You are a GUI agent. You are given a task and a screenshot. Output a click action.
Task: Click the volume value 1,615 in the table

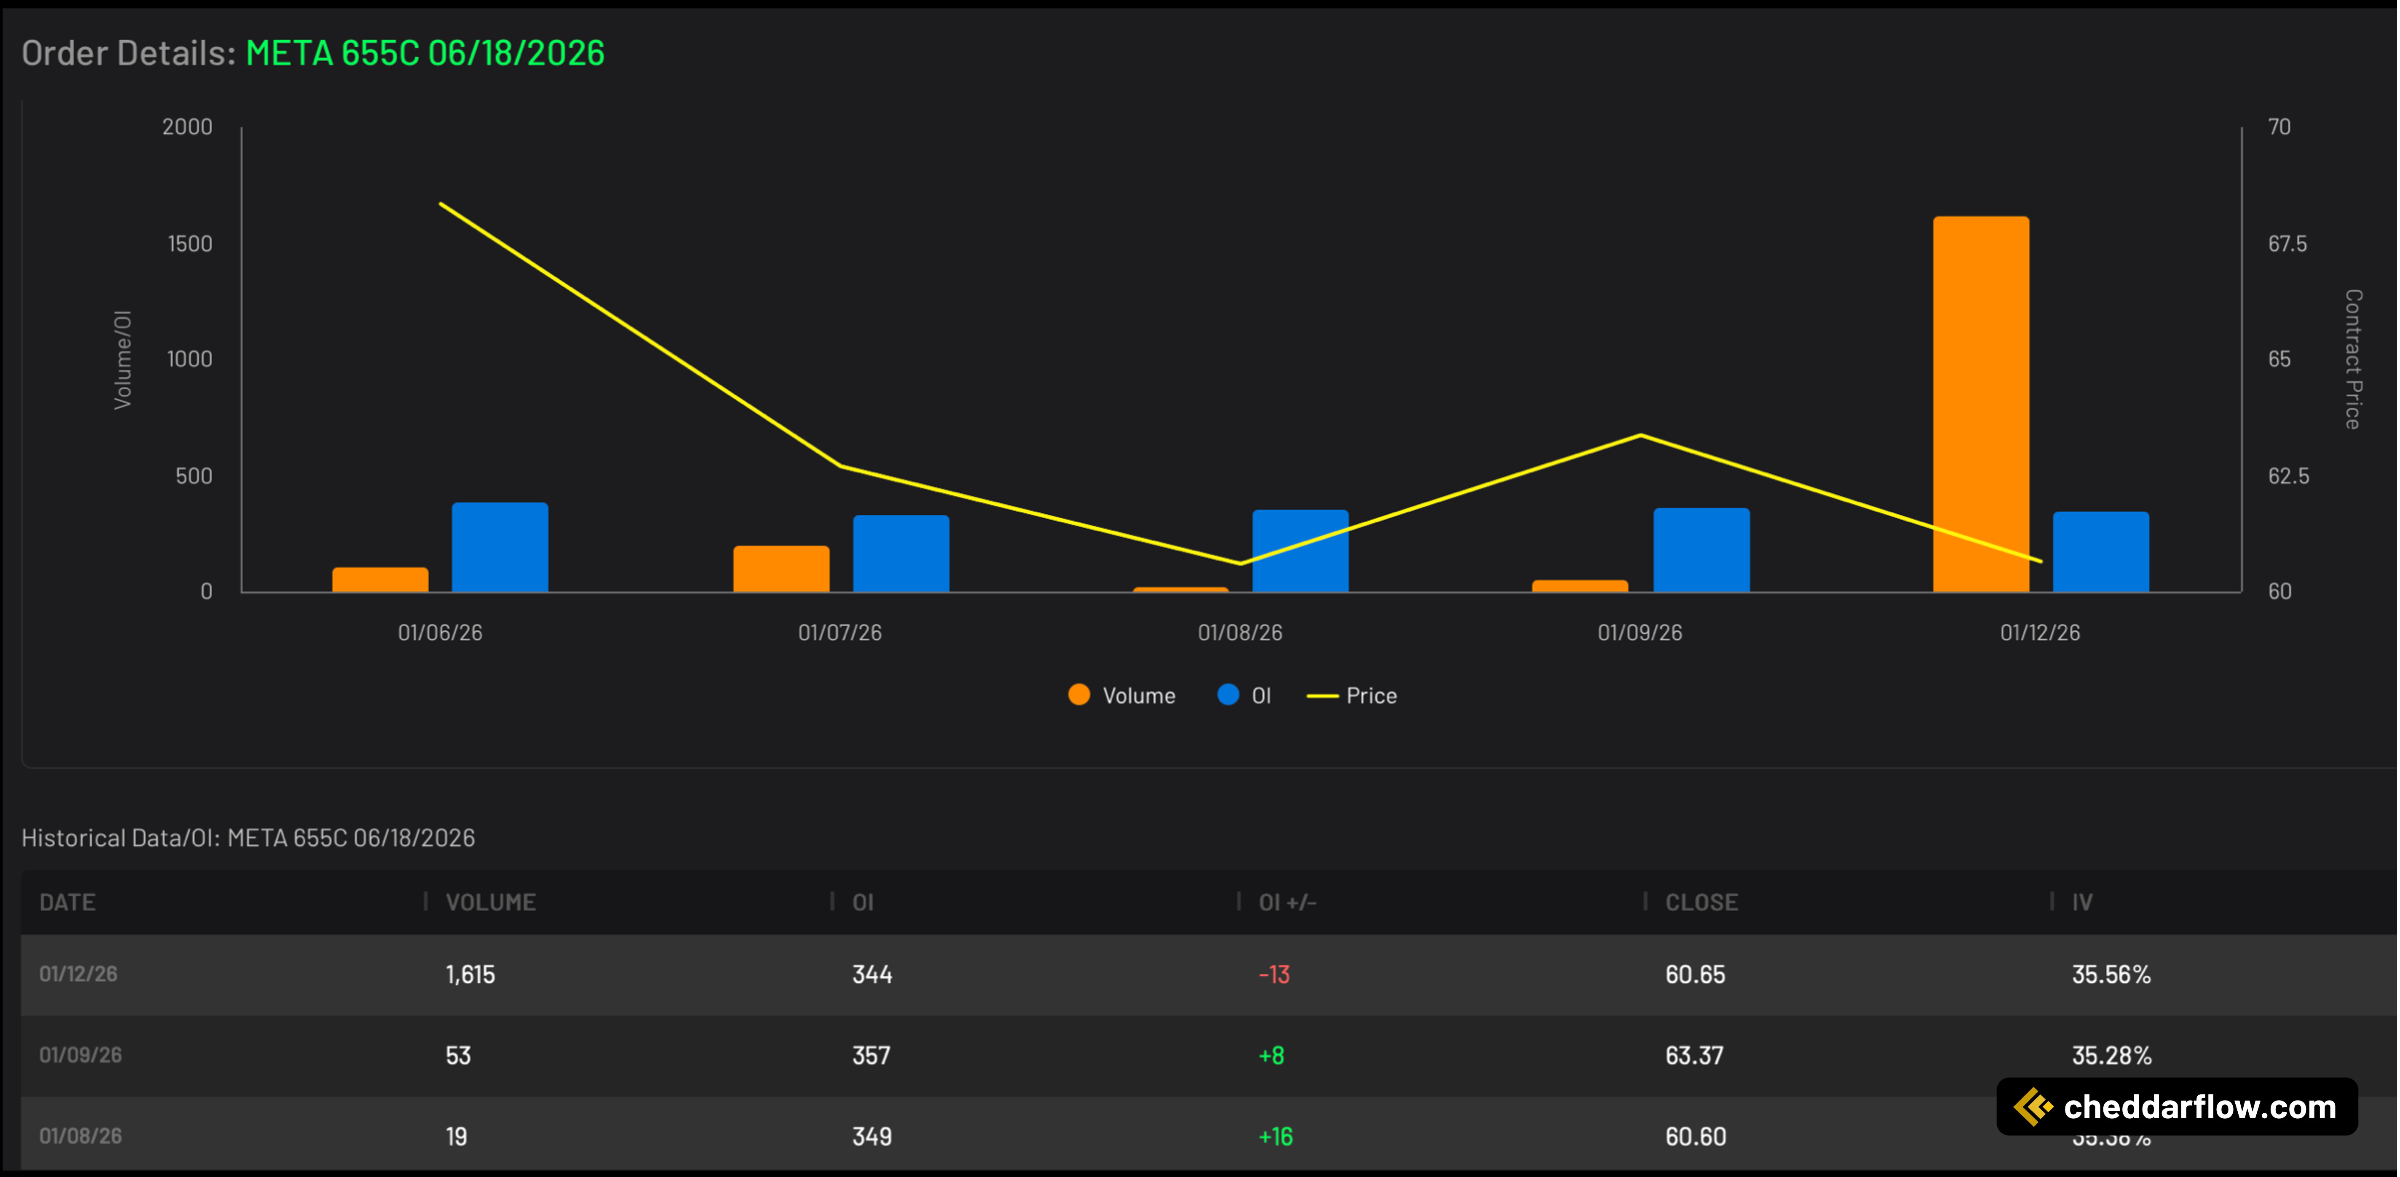click(470, 974)
